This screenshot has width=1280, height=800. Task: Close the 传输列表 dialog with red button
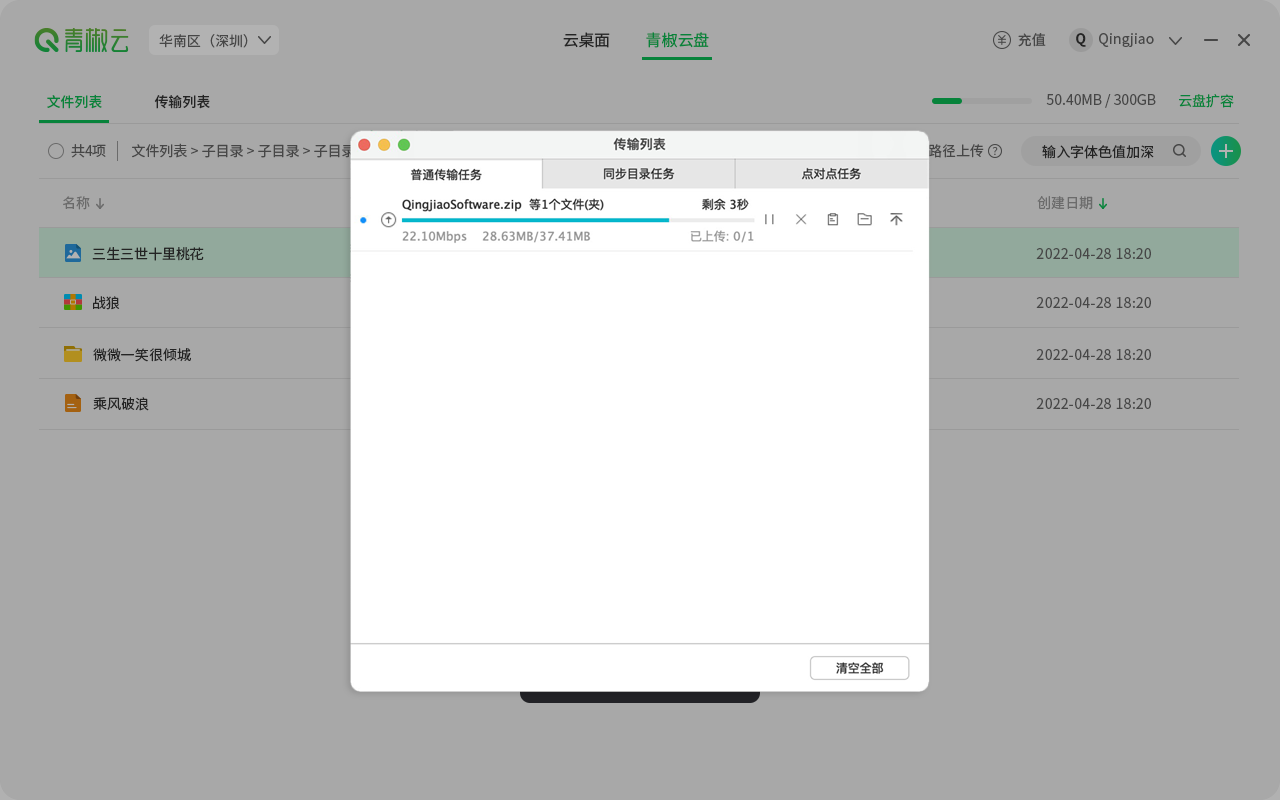point(364,144)
